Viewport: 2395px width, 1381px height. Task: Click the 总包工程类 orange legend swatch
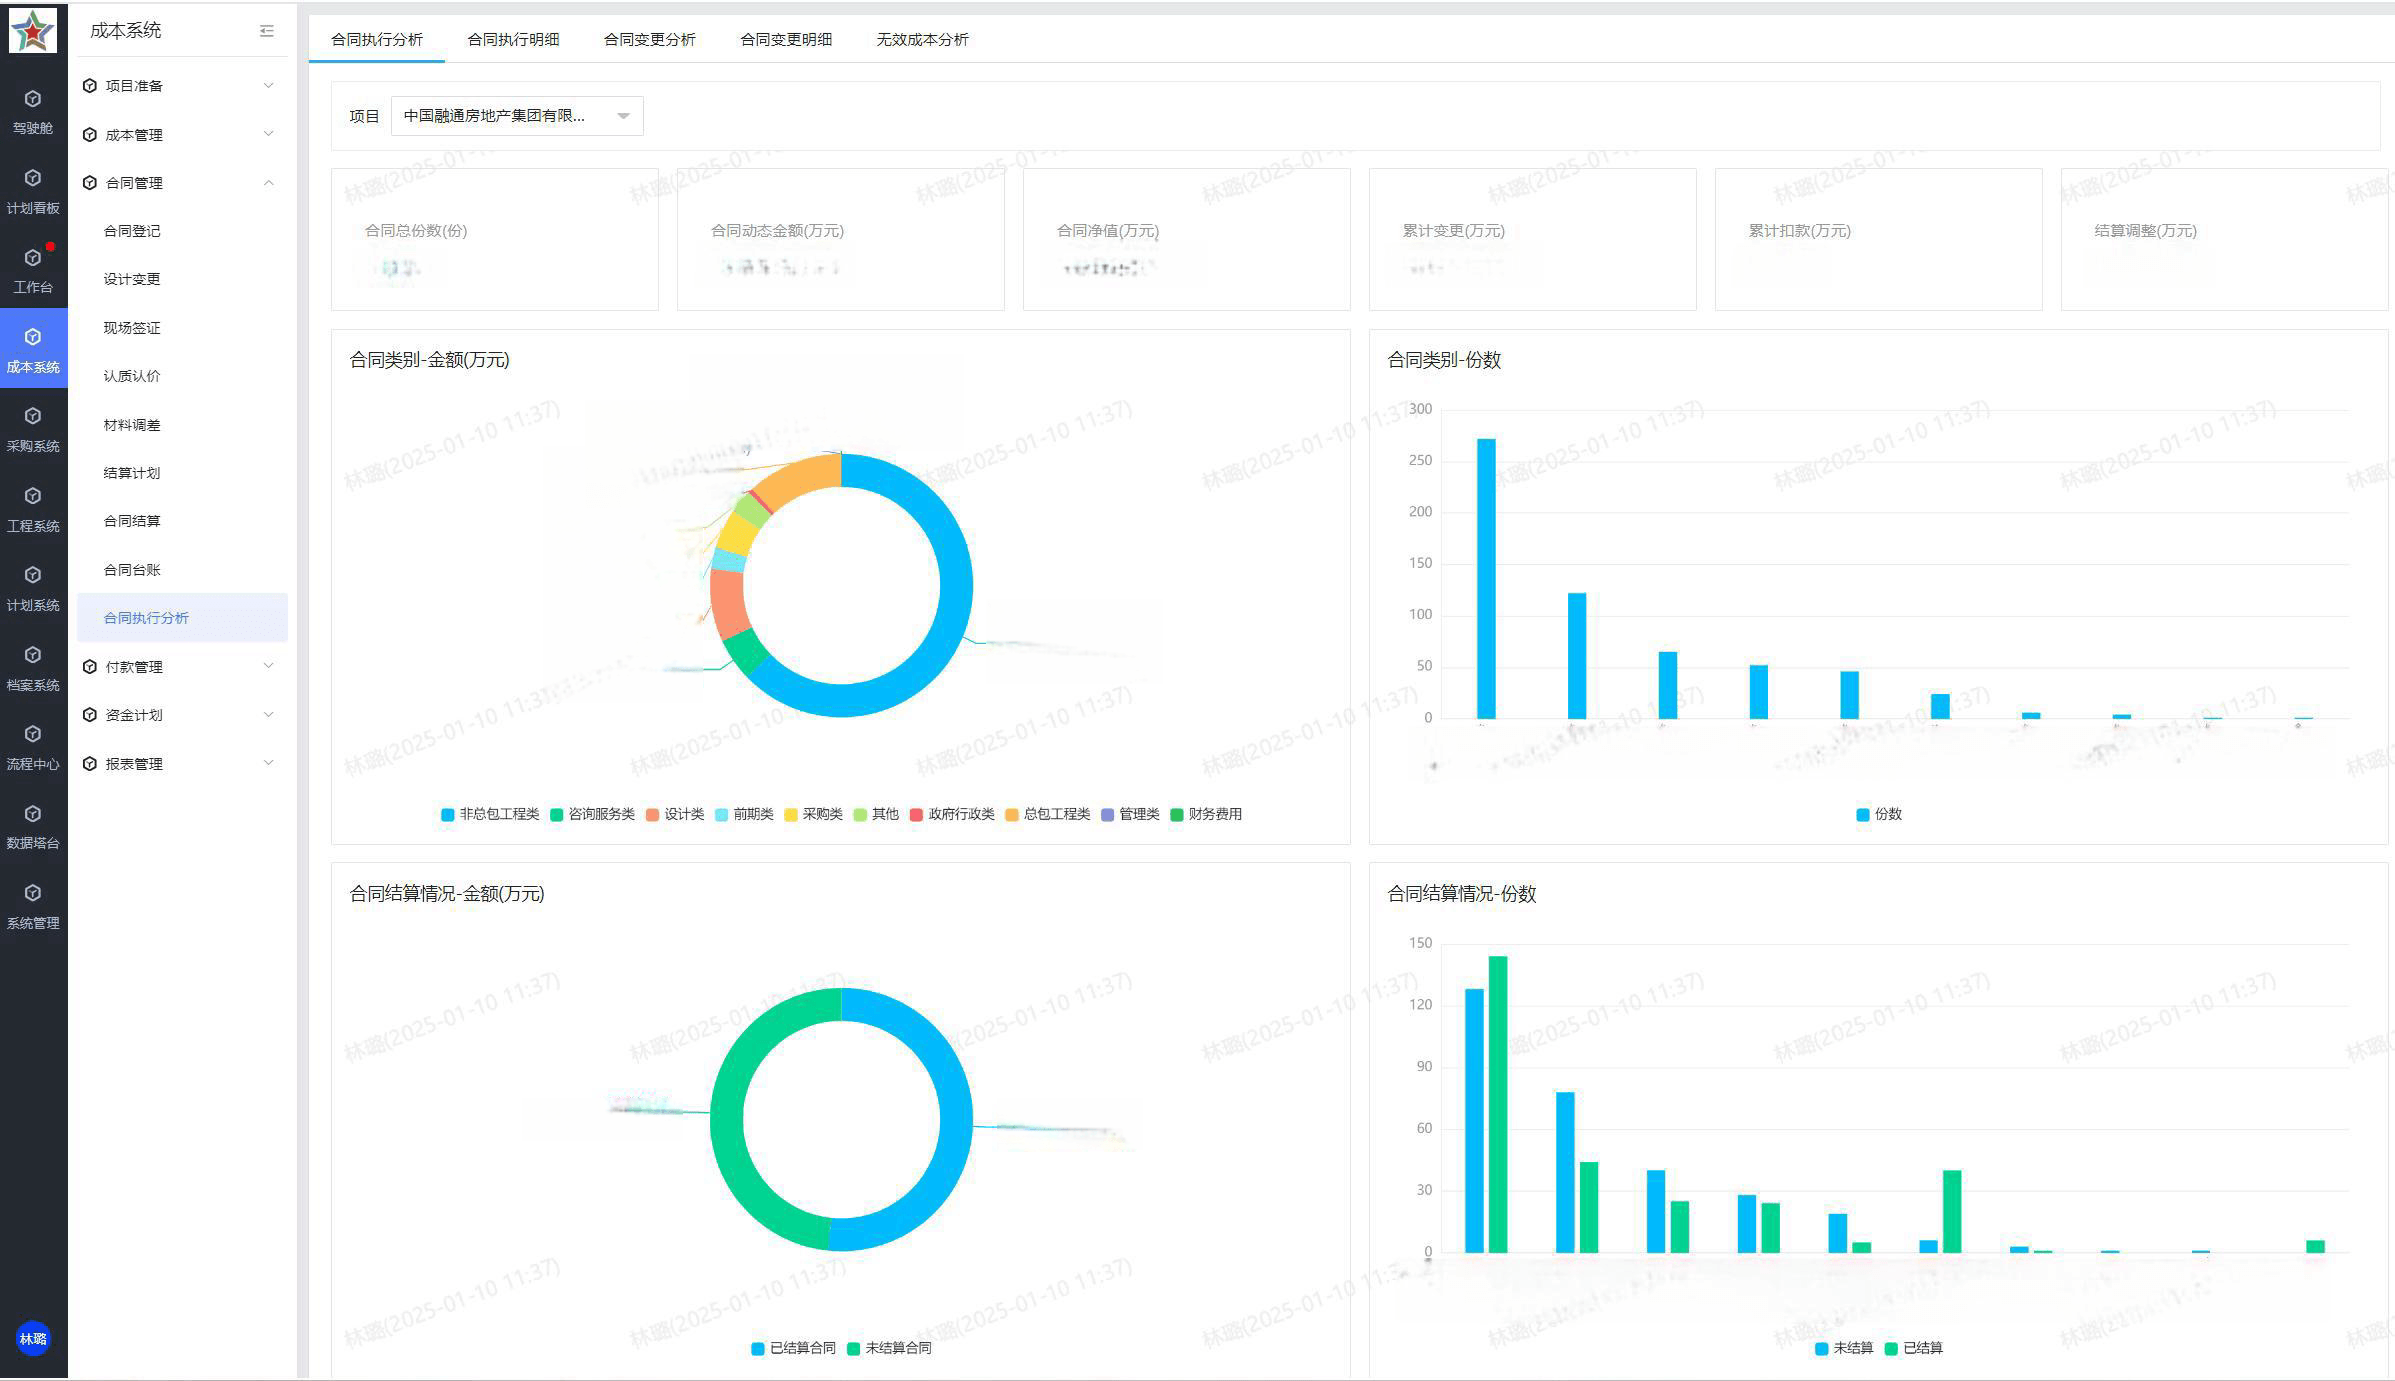pyautogui.click(x=1012, y=815)
